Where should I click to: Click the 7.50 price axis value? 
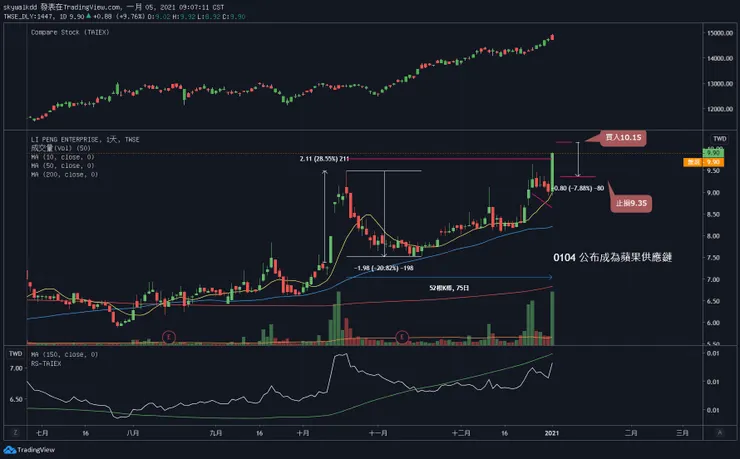(x=713, y=258)
